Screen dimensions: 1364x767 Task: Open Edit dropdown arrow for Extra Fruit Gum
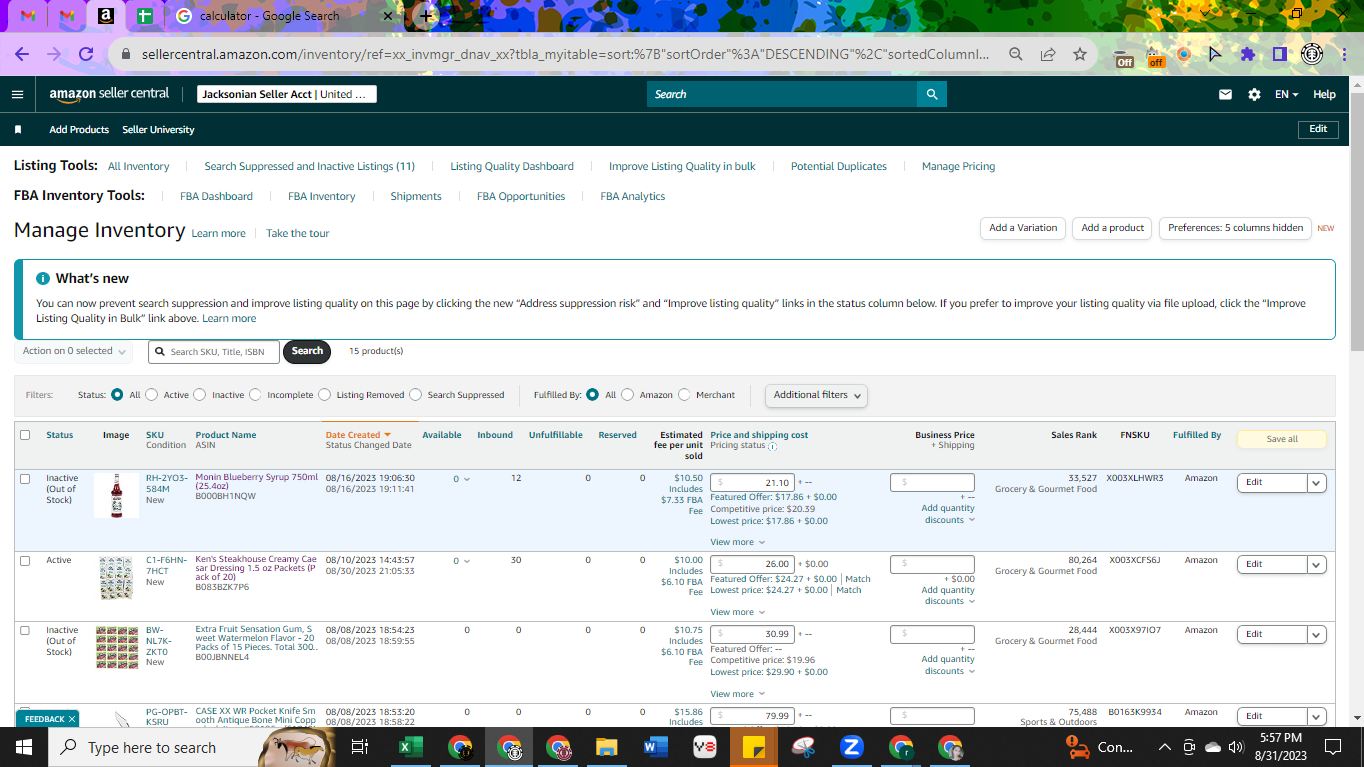1317,634
